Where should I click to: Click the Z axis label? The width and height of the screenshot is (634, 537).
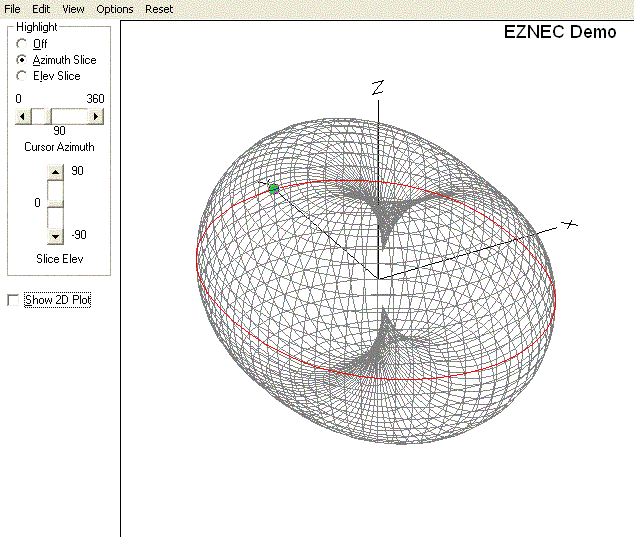pyautogui.click(x=377, y=88)
